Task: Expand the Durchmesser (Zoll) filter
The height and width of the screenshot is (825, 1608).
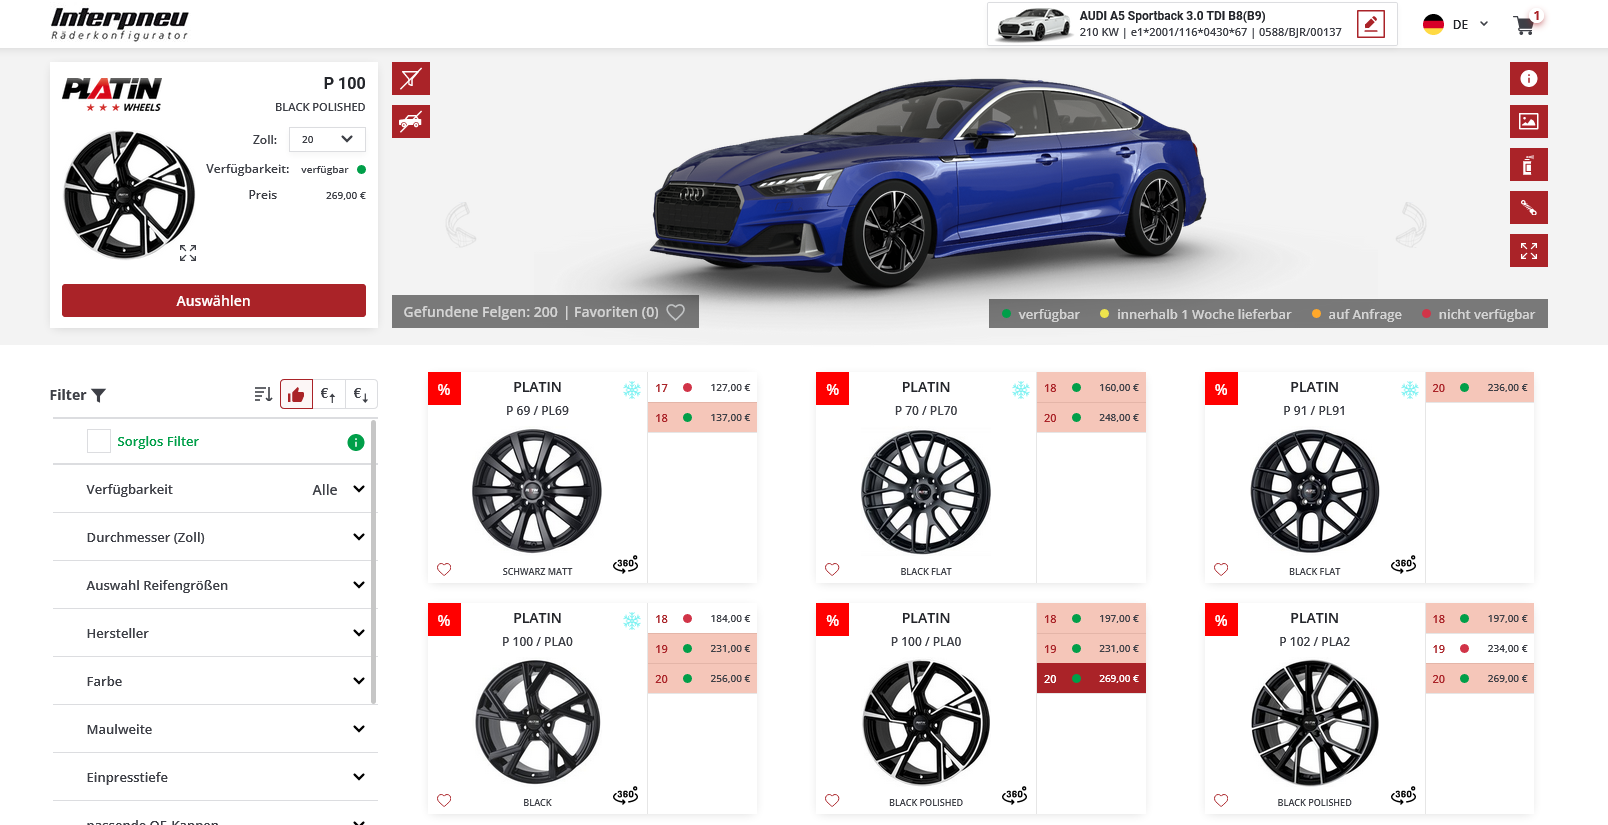Action: (x=215, y=537)
